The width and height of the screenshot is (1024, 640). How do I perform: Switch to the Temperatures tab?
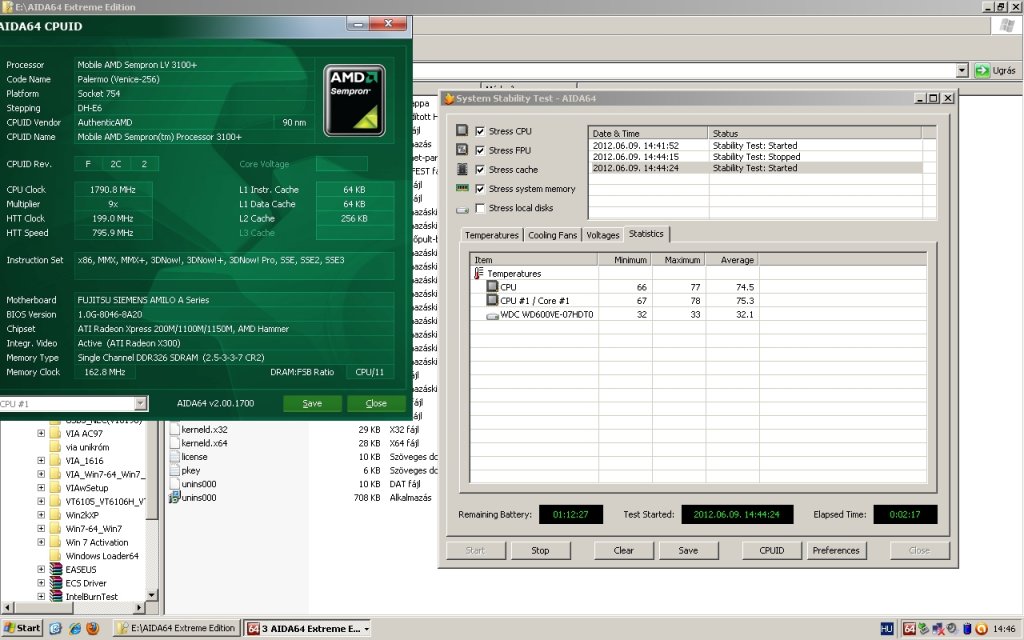[491, 235]
